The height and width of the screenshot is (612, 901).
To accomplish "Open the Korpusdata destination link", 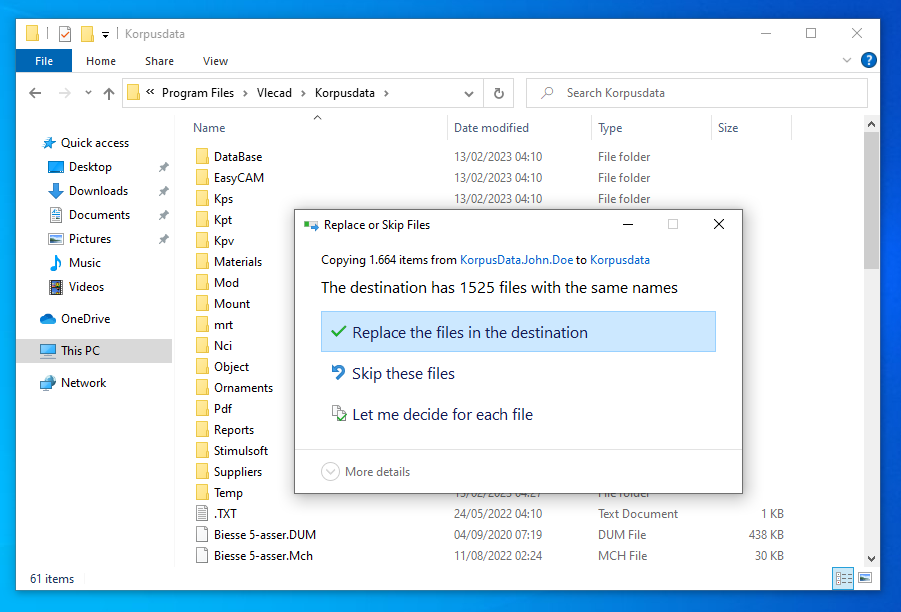I will click(619, 260).
